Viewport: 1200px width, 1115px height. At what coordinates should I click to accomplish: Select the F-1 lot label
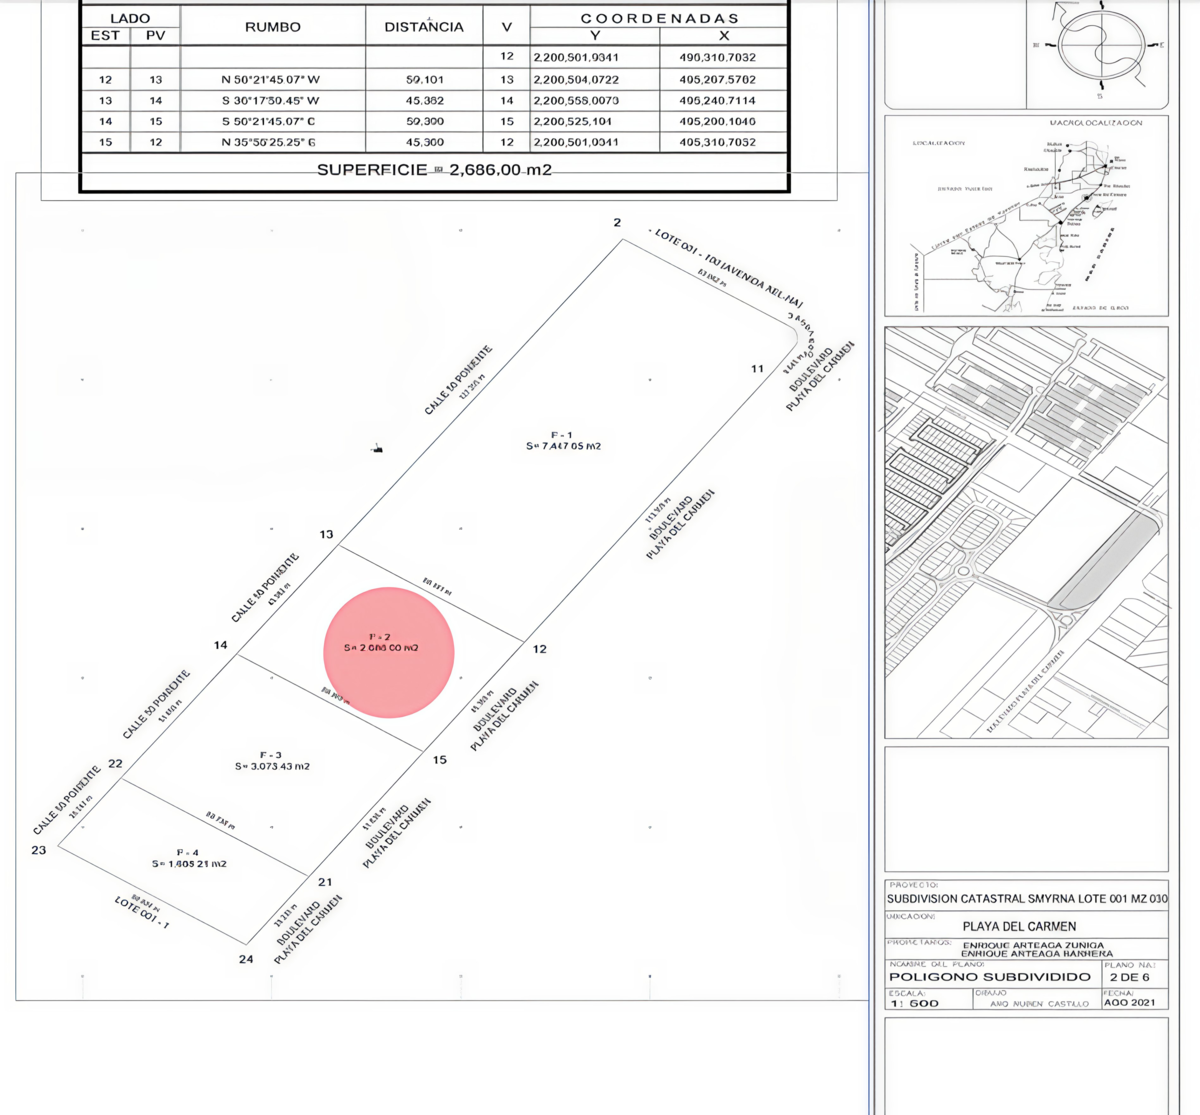[x=562, y=440]
